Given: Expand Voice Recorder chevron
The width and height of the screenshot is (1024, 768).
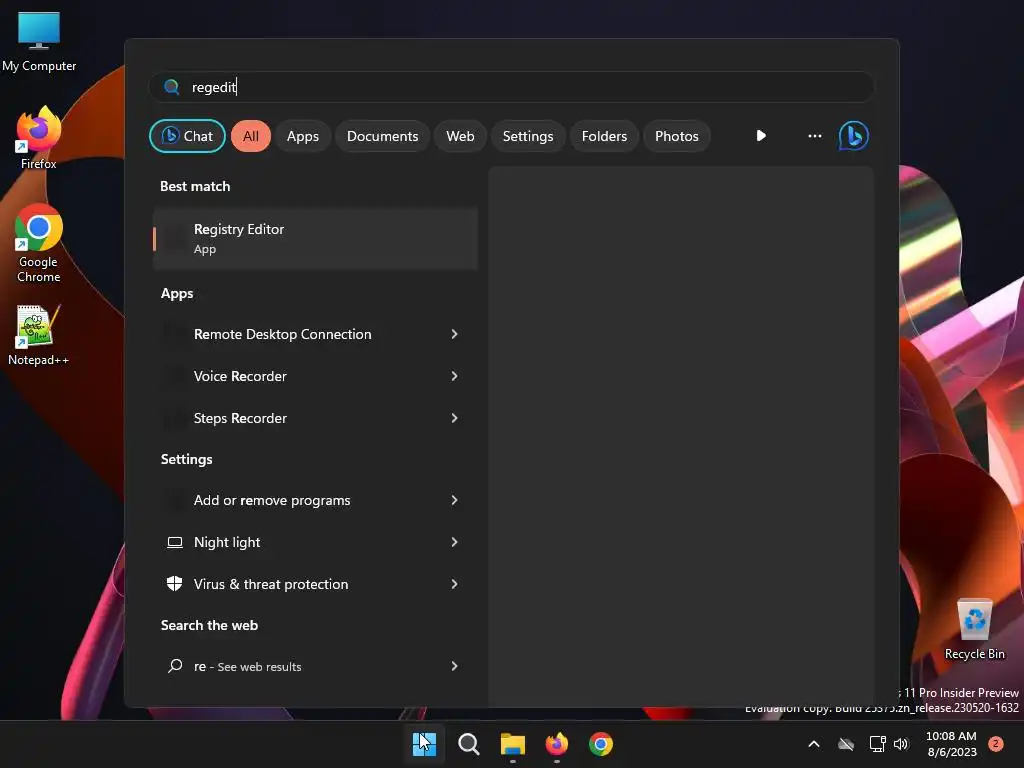Looking at the screenshot, I should click(455, 376).
